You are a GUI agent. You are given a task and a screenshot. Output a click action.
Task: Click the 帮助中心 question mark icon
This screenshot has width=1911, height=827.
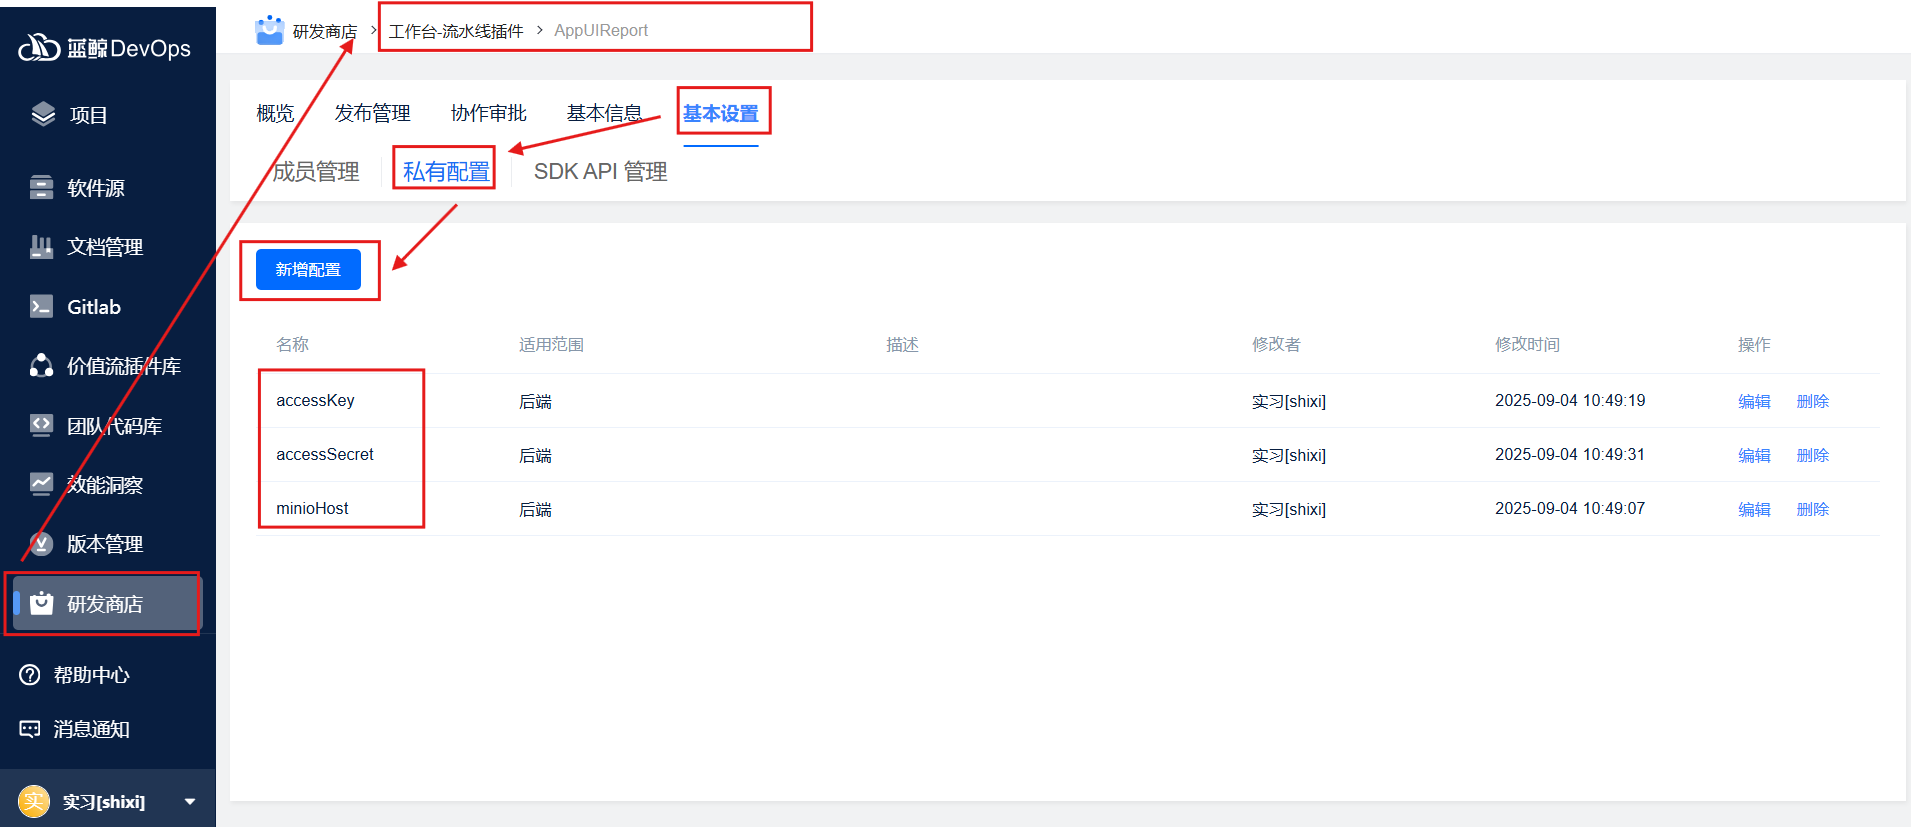click(30, 675)
